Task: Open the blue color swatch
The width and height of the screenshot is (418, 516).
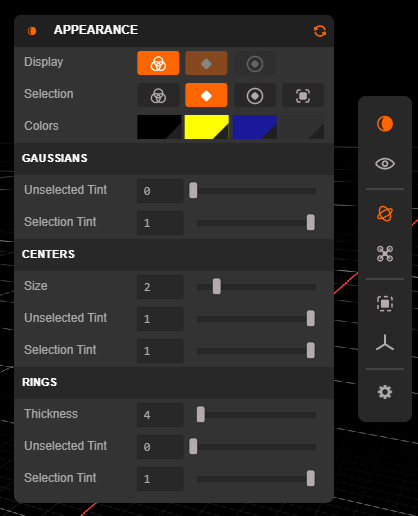Action: click(254, 127)
